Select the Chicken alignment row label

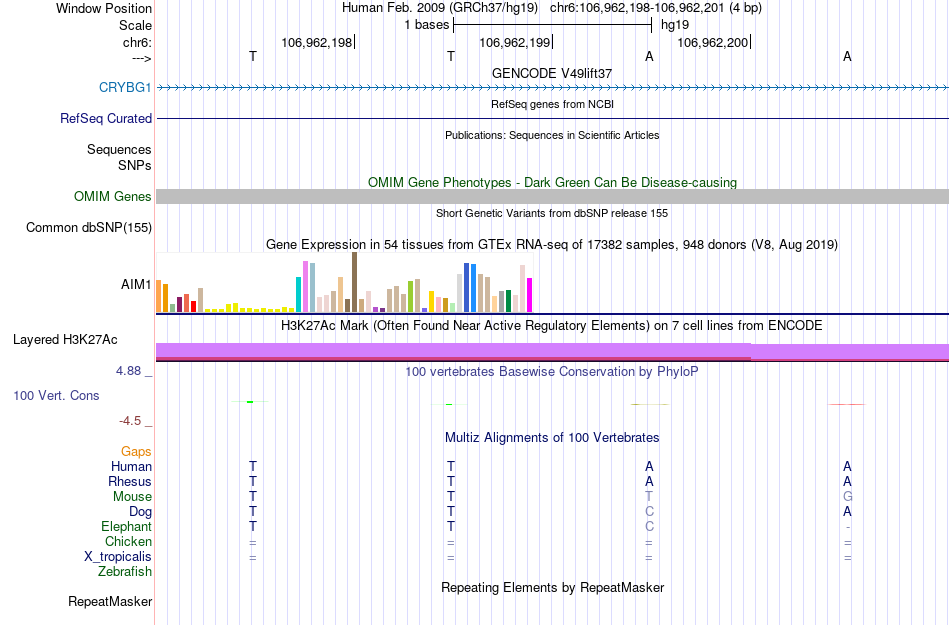point(128,541)
